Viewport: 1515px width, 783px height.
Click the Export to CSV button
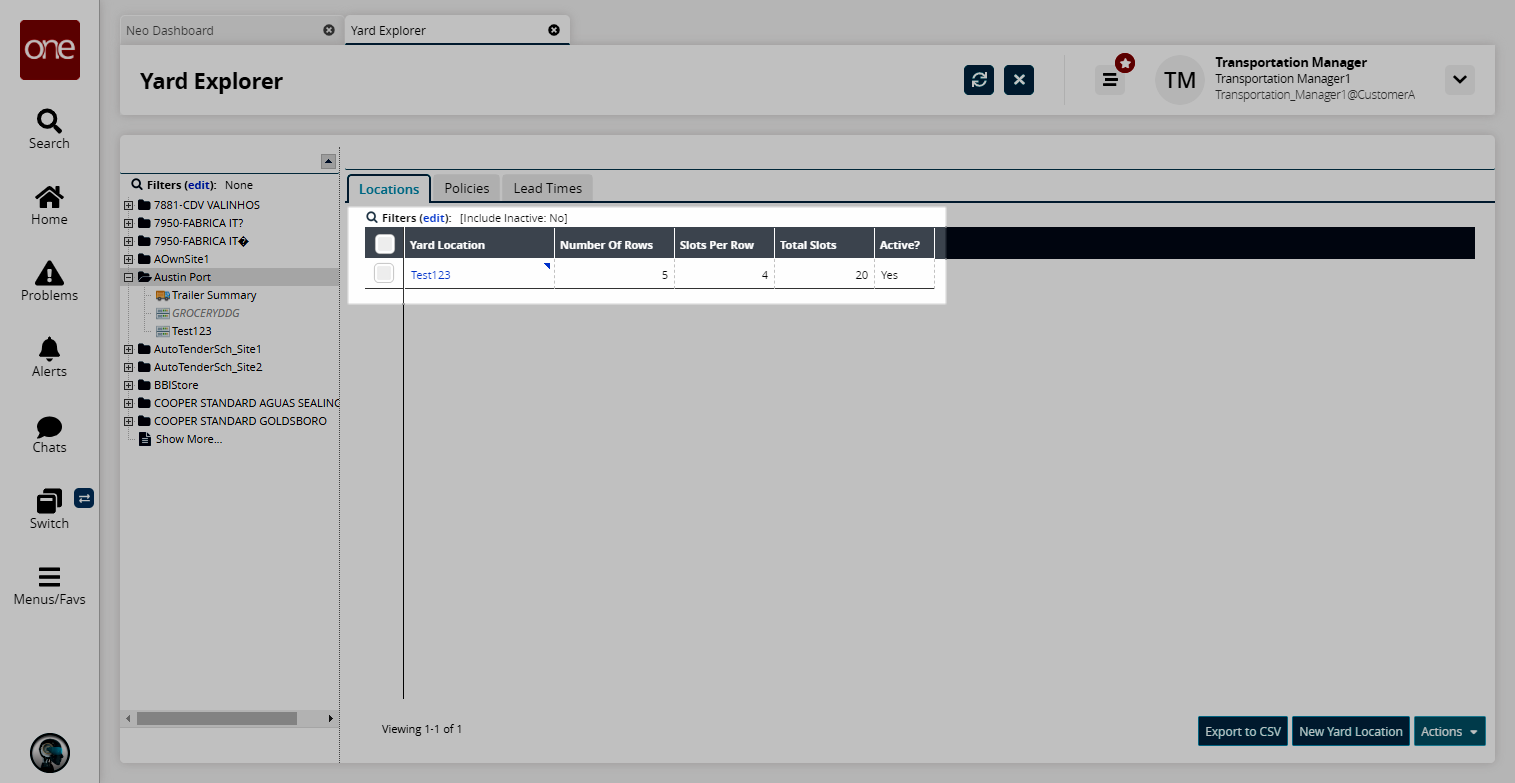point(1243,731)
